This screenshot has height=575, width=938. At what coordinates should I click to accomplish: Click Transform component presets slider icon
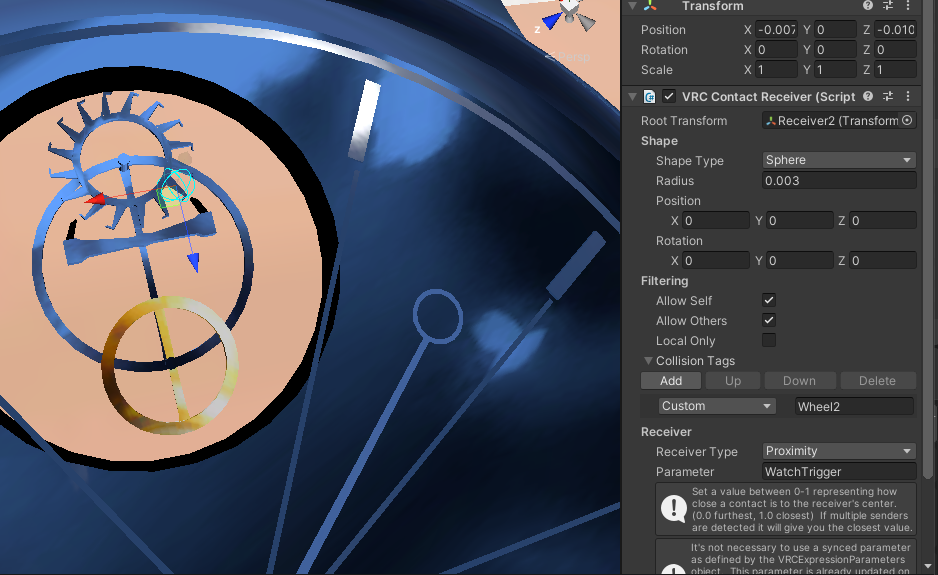click(x=887, y=6)
